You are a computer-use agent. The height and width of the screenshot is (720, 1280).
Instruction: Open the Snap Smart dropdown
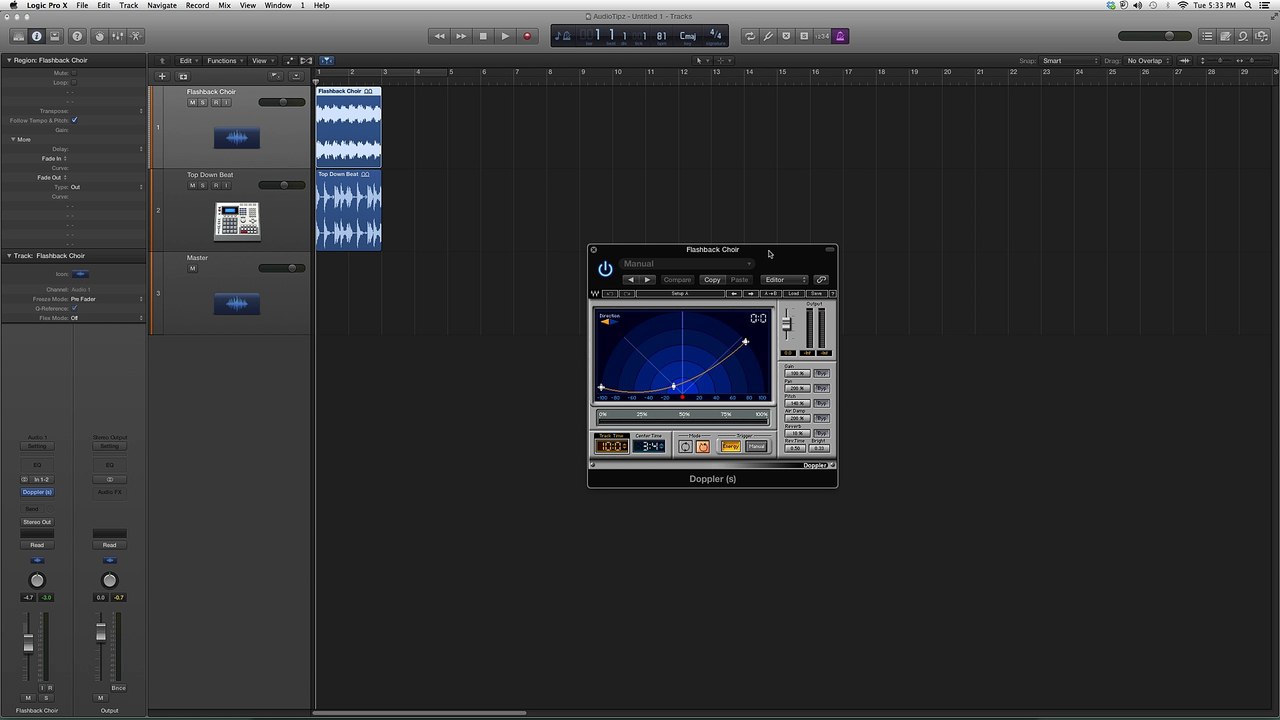coord(1070,61)
